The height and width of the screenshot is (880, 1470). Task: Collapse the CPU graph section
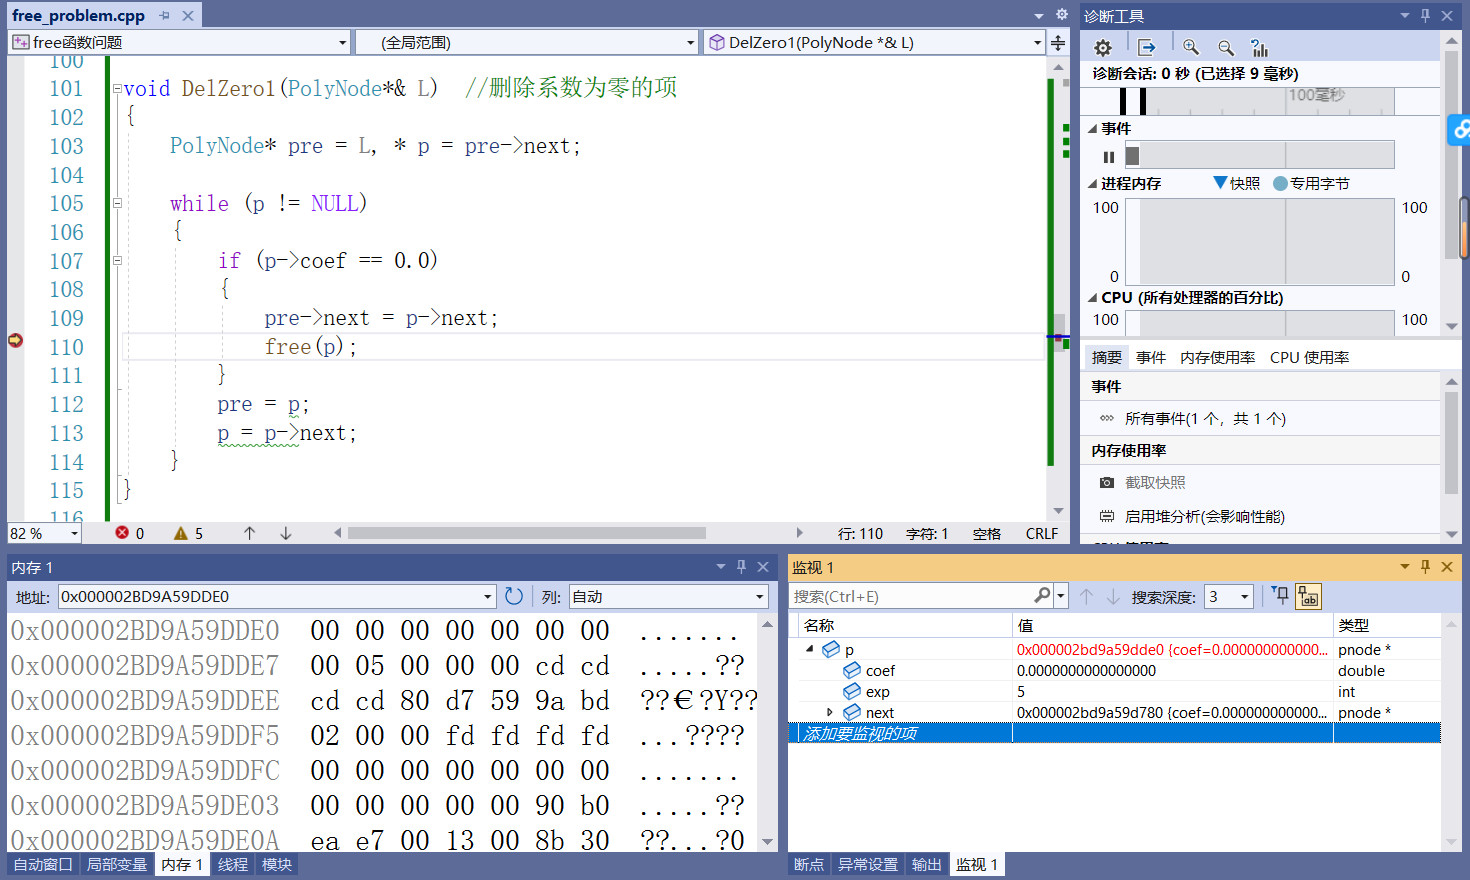point(1093,298)
